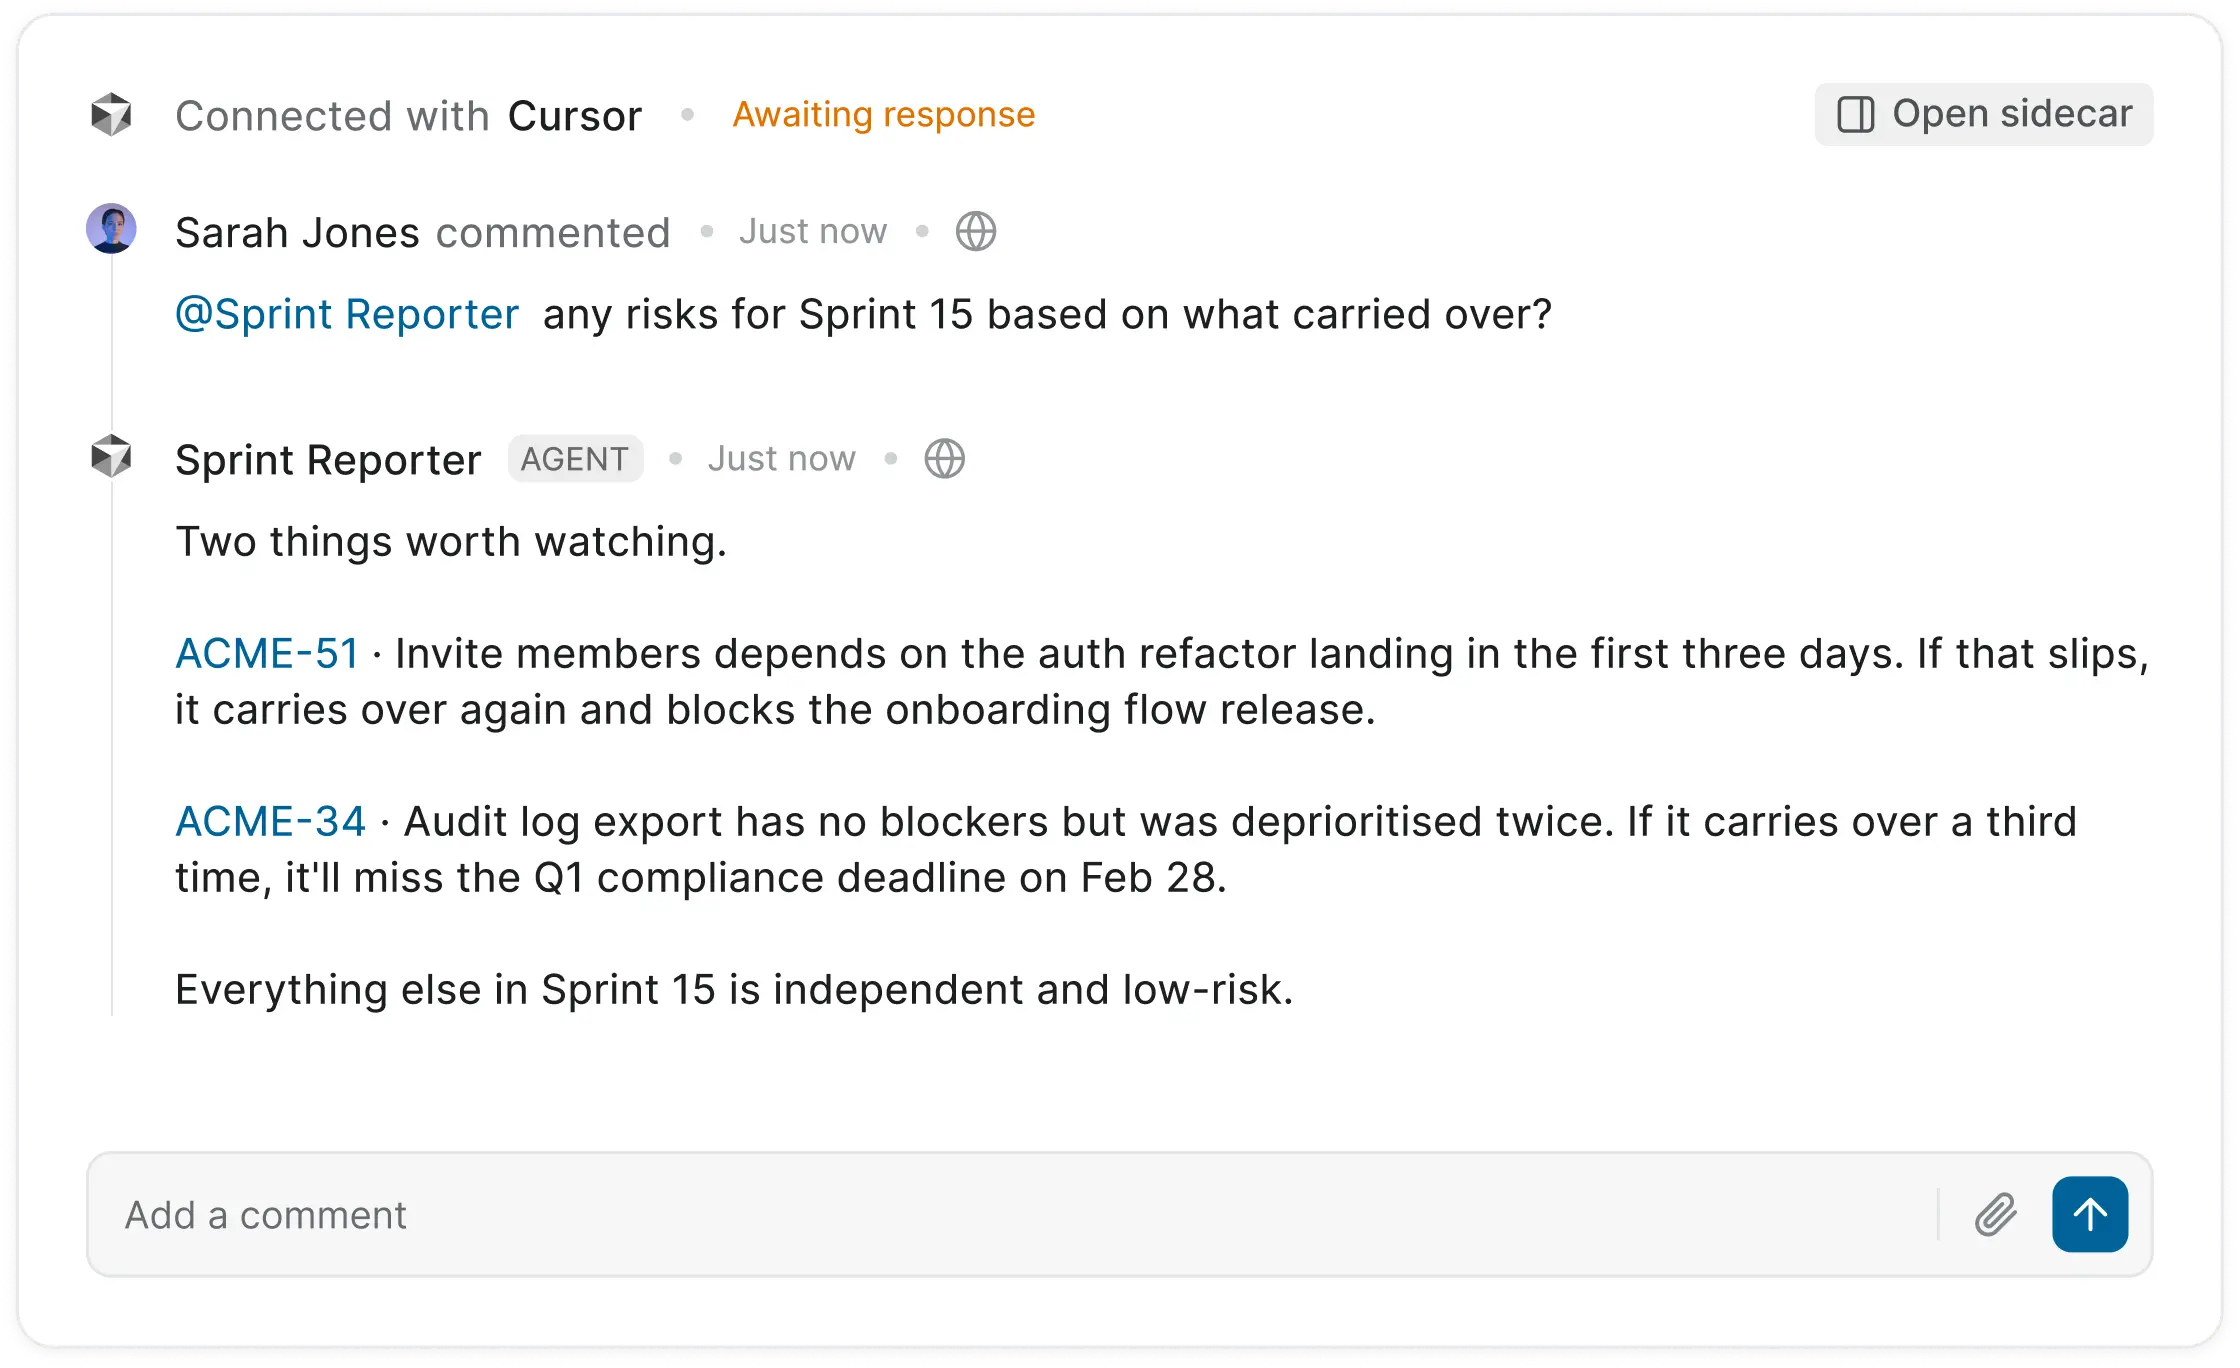Click Sarah Jones's profile avatar

(111, 228)
